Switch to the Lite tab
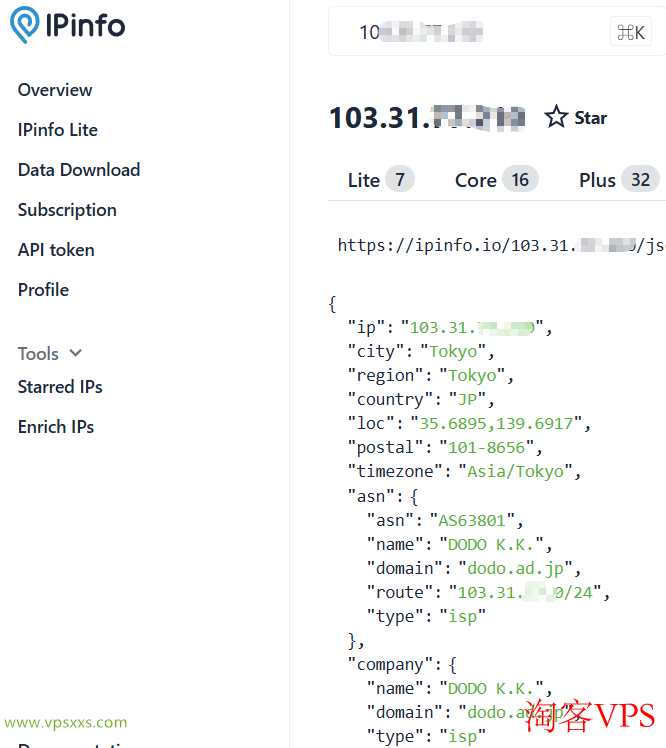Viewport: 666px width, 748px height. click(x=381, y=180)
